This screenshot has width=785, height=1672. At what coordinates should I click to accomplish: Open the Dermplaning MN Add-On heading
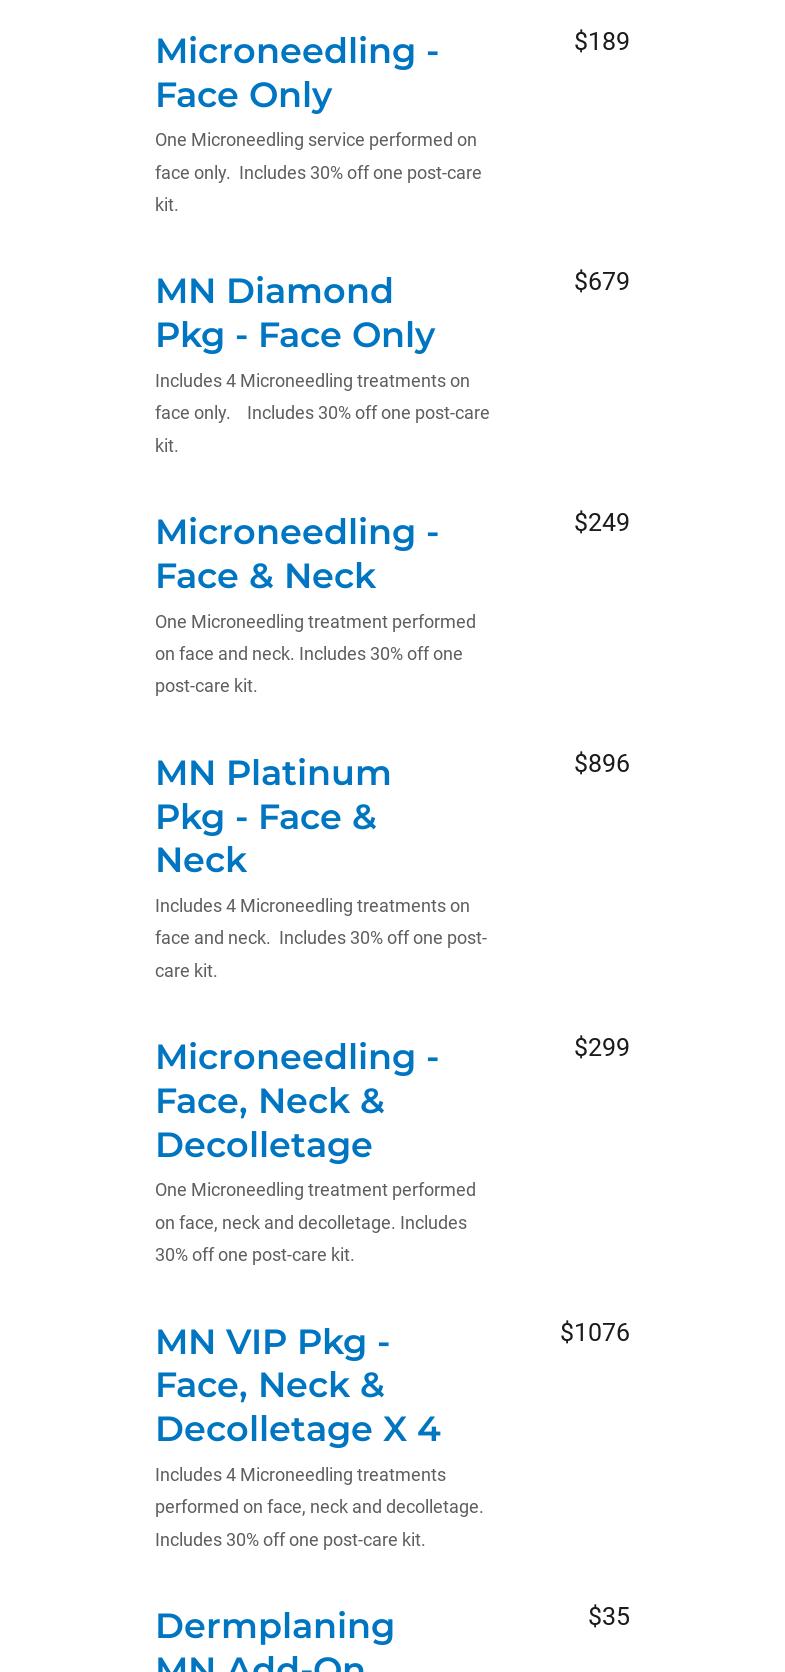(275, 1639)
